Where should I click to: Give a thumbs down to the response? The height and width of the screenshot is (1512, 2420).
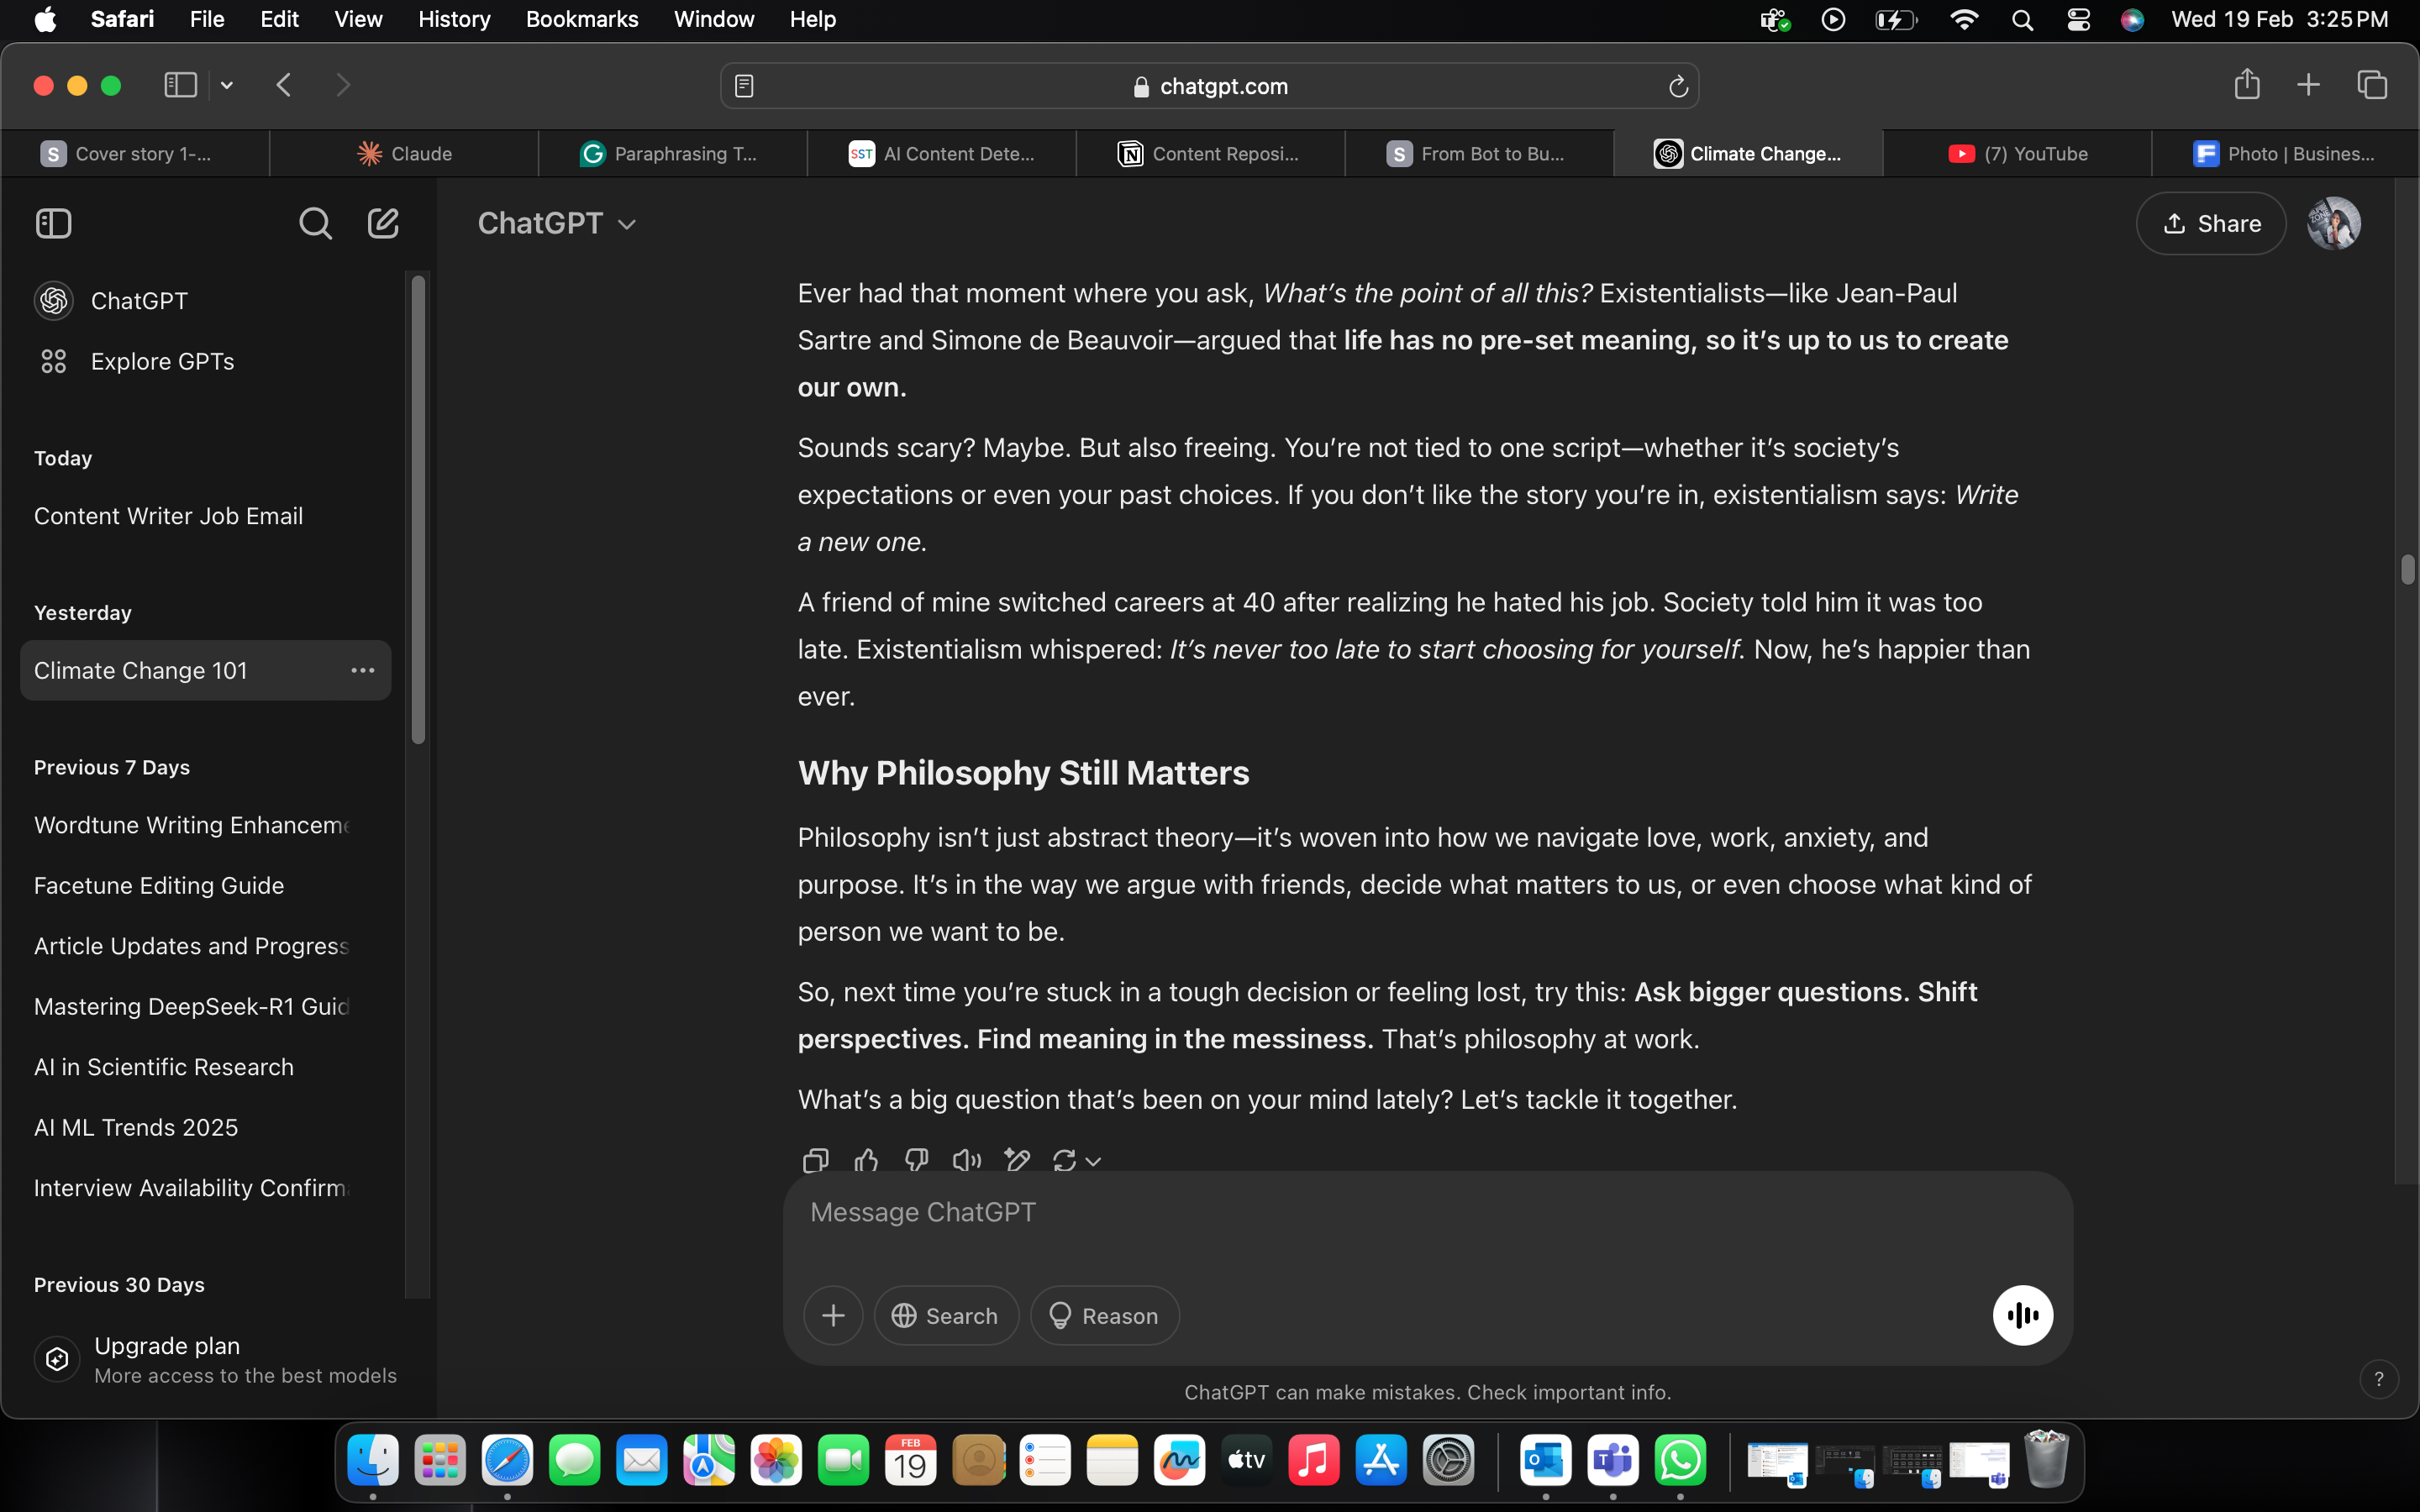[x=916, y=1160]
